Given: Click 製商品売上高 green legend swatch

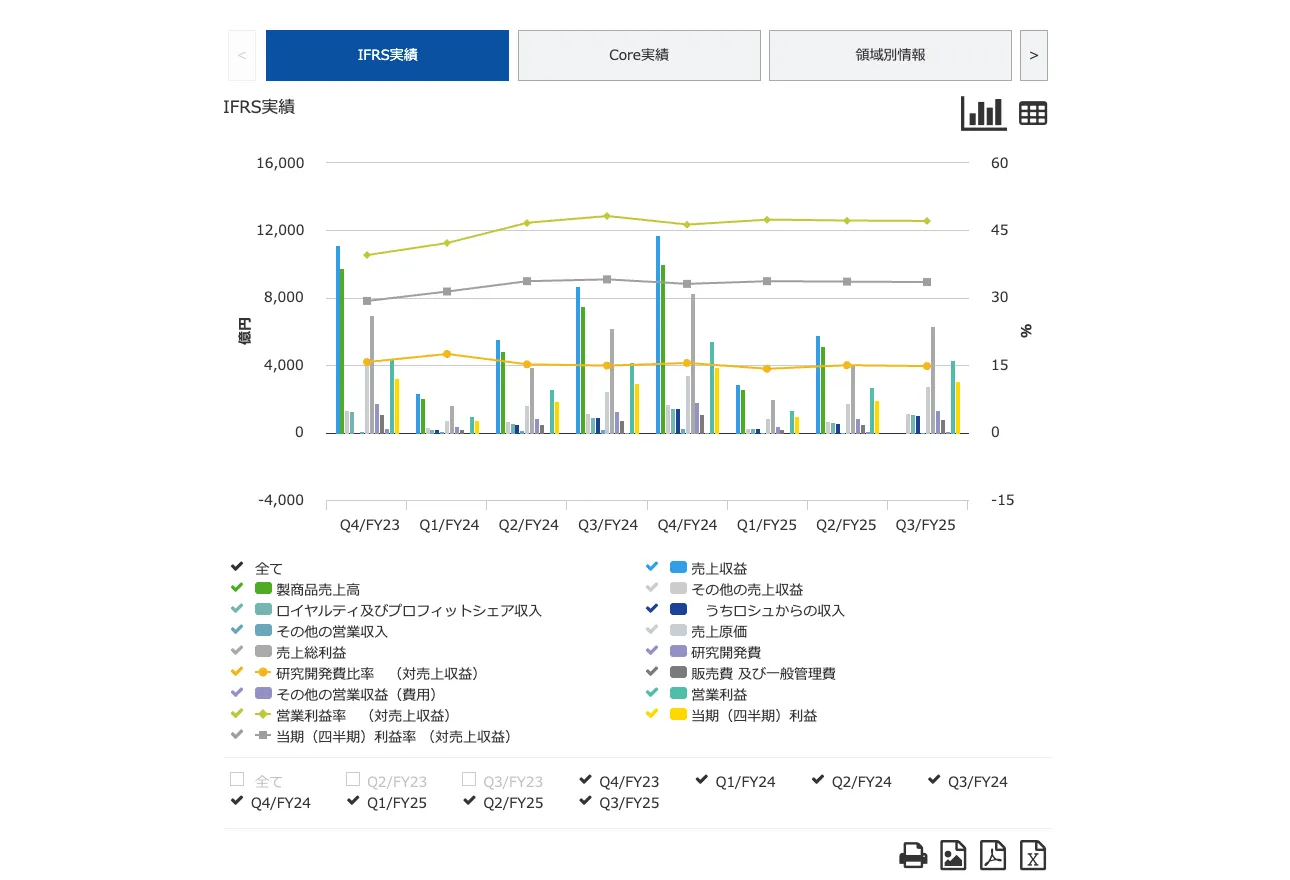Looking at the screenshot, I should coord(264,589).
